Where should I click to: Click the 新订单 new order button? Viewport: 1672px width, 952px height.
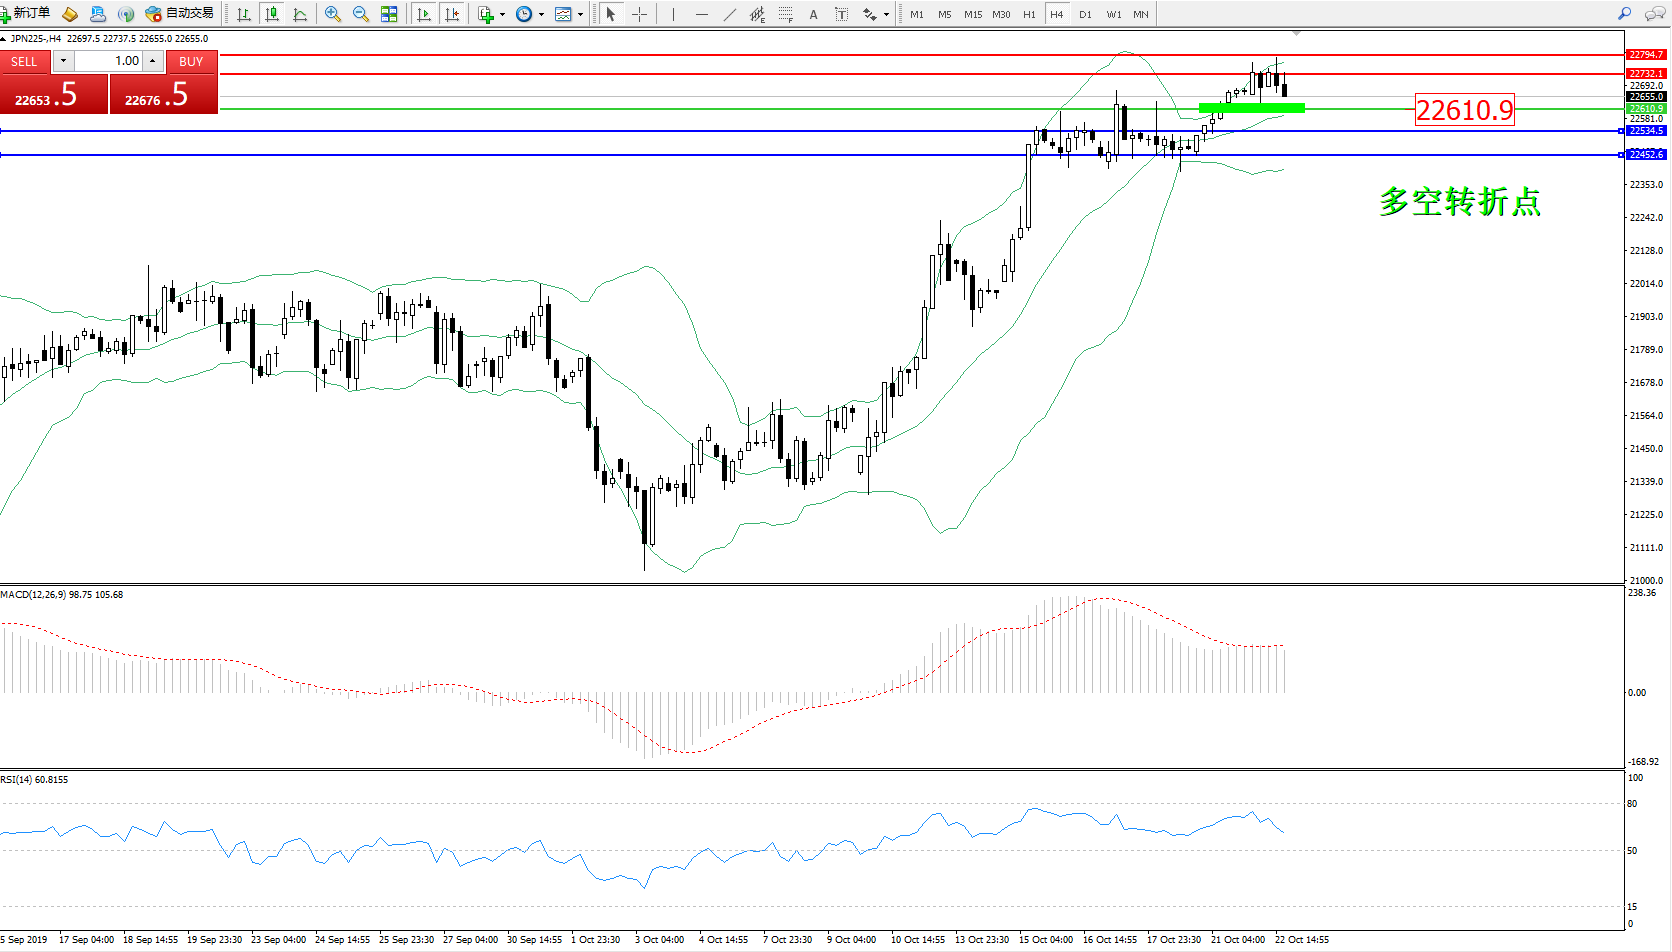pyautogui.click(x=27, y=14)
